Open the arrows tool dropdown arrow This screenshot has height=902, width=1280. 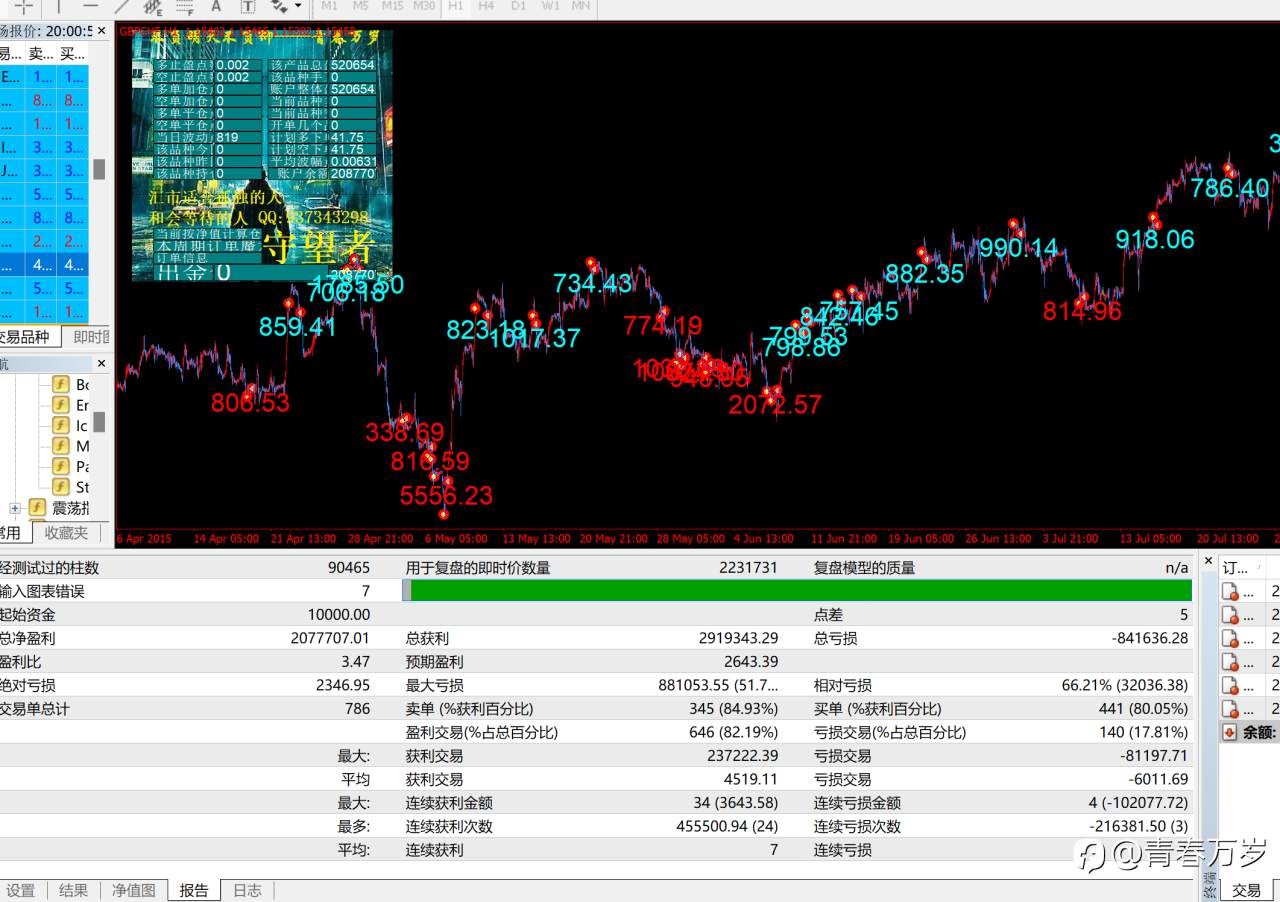[x=297, y=6]
